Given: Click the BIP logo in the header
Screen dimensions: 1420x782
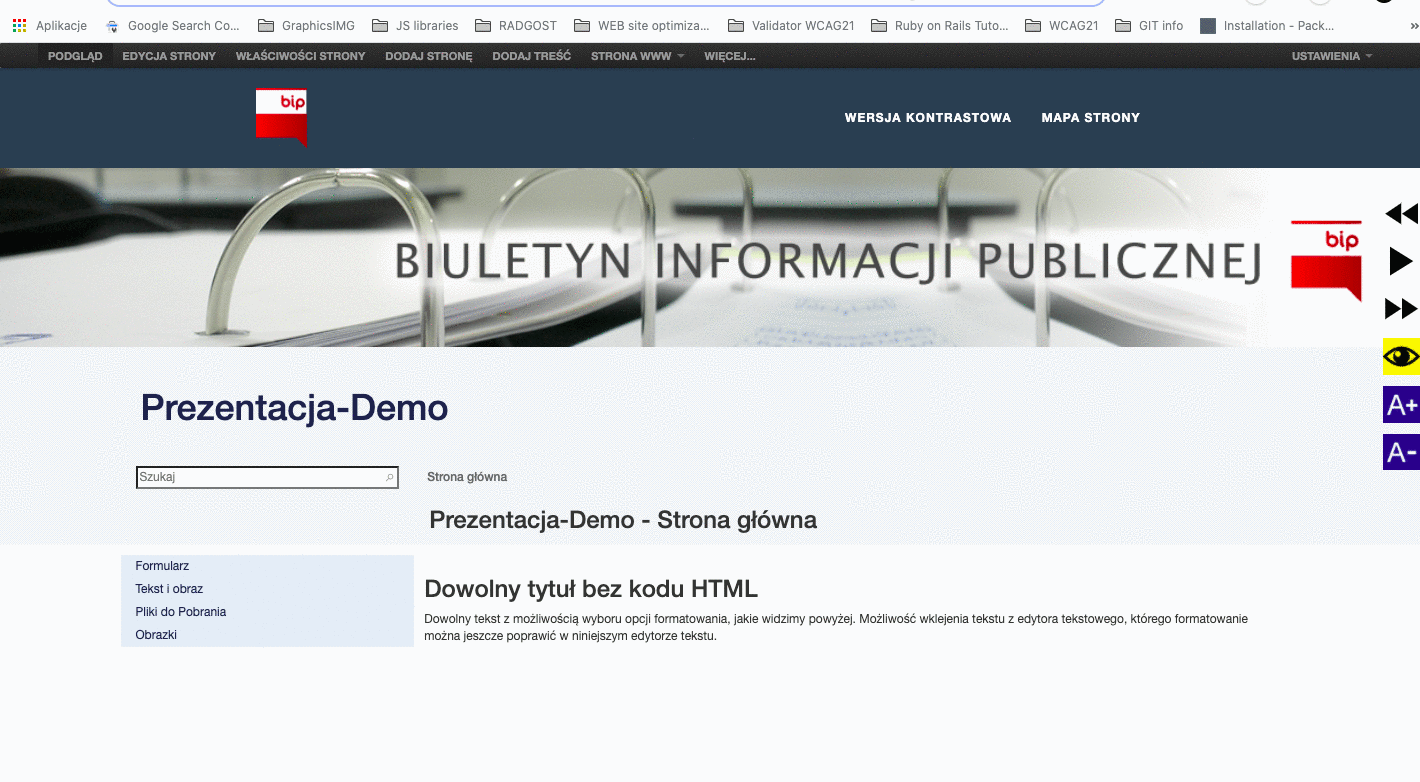Looking at the screenshot, I should tap(281, 117).
